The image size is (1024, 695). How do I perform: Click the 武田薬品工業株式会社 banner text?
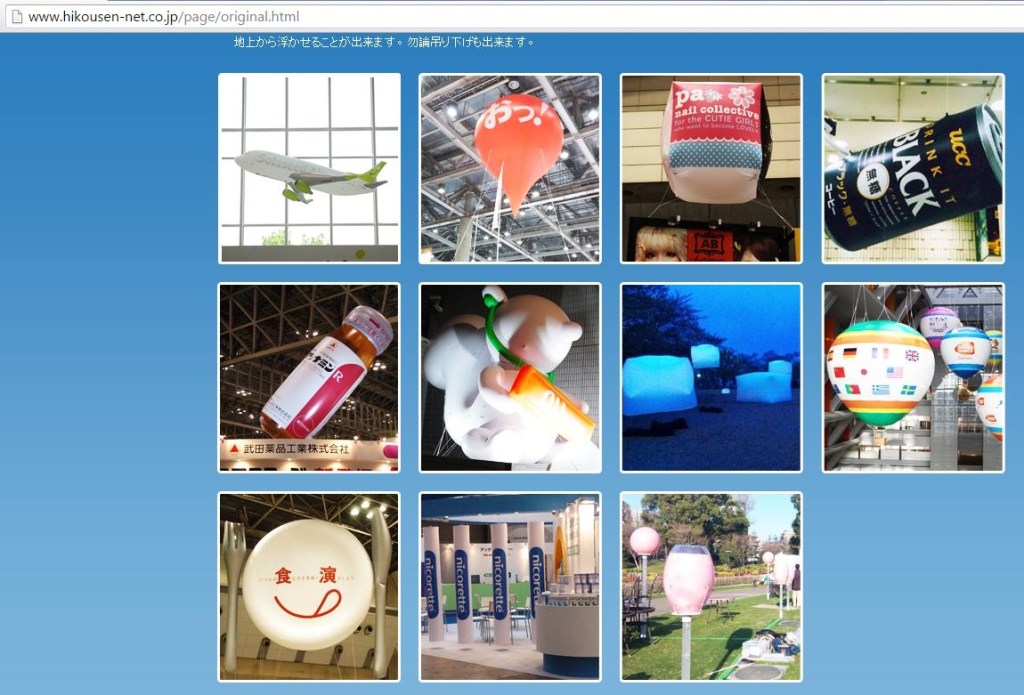296,449
